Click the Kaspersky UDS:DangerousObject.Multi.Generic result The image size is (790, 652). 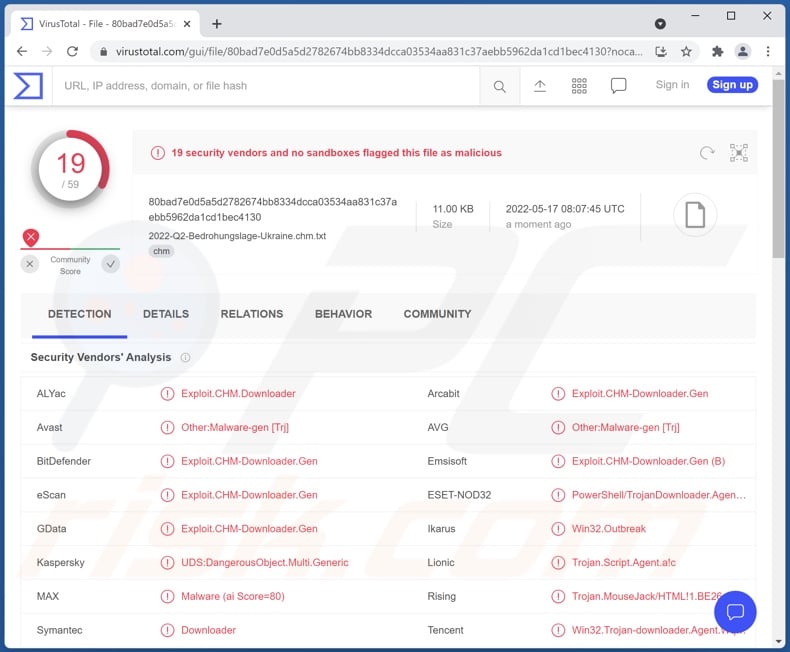point(265,562)
